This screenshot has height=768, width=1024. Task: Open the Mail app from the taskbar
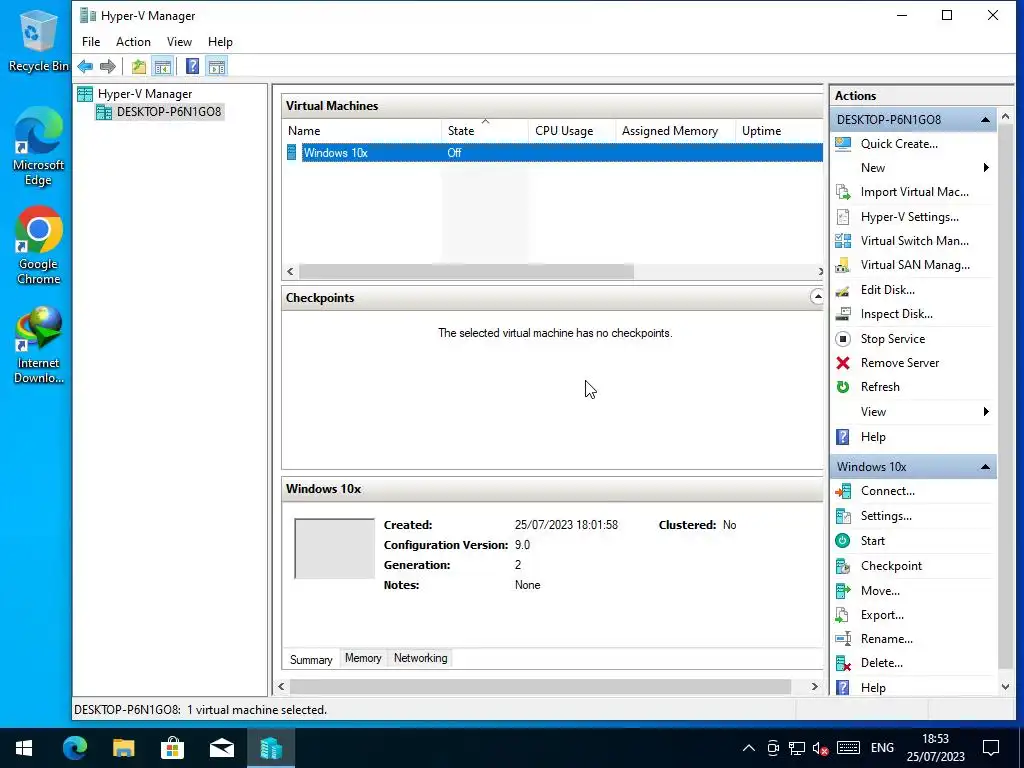pyautogui.click(x=221, y=748)
